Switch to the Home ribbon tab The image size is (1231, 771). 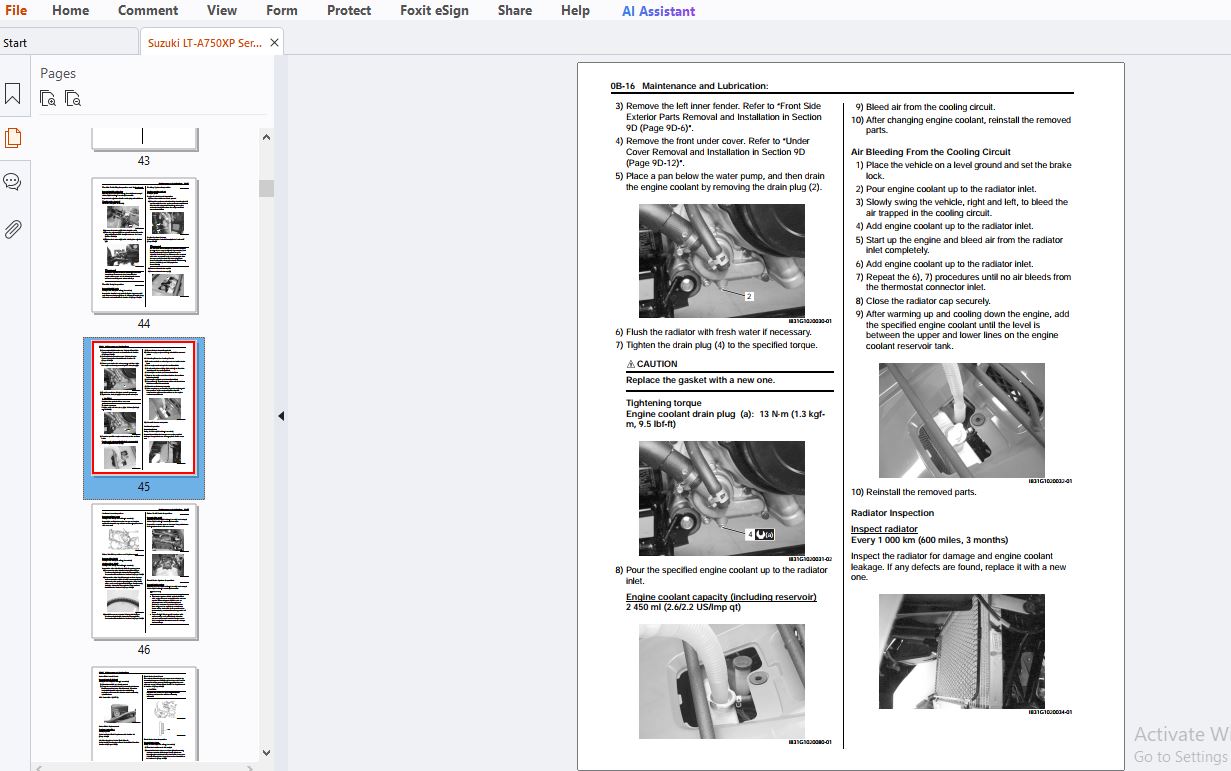pyautogui.click(x=70, y=10)
